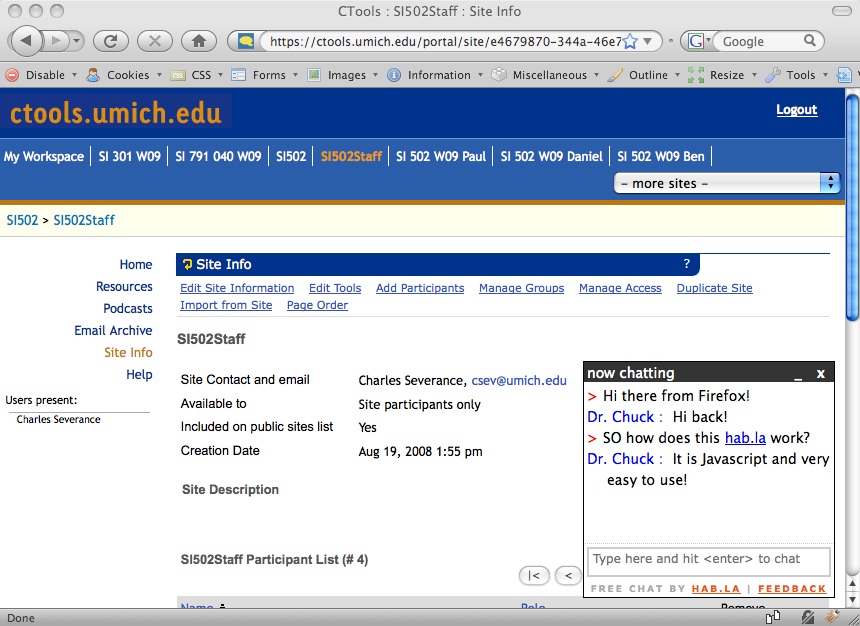Switch to My Workspace site tab
The width and height of the screenshot is (860, 626).
[44, 156]
